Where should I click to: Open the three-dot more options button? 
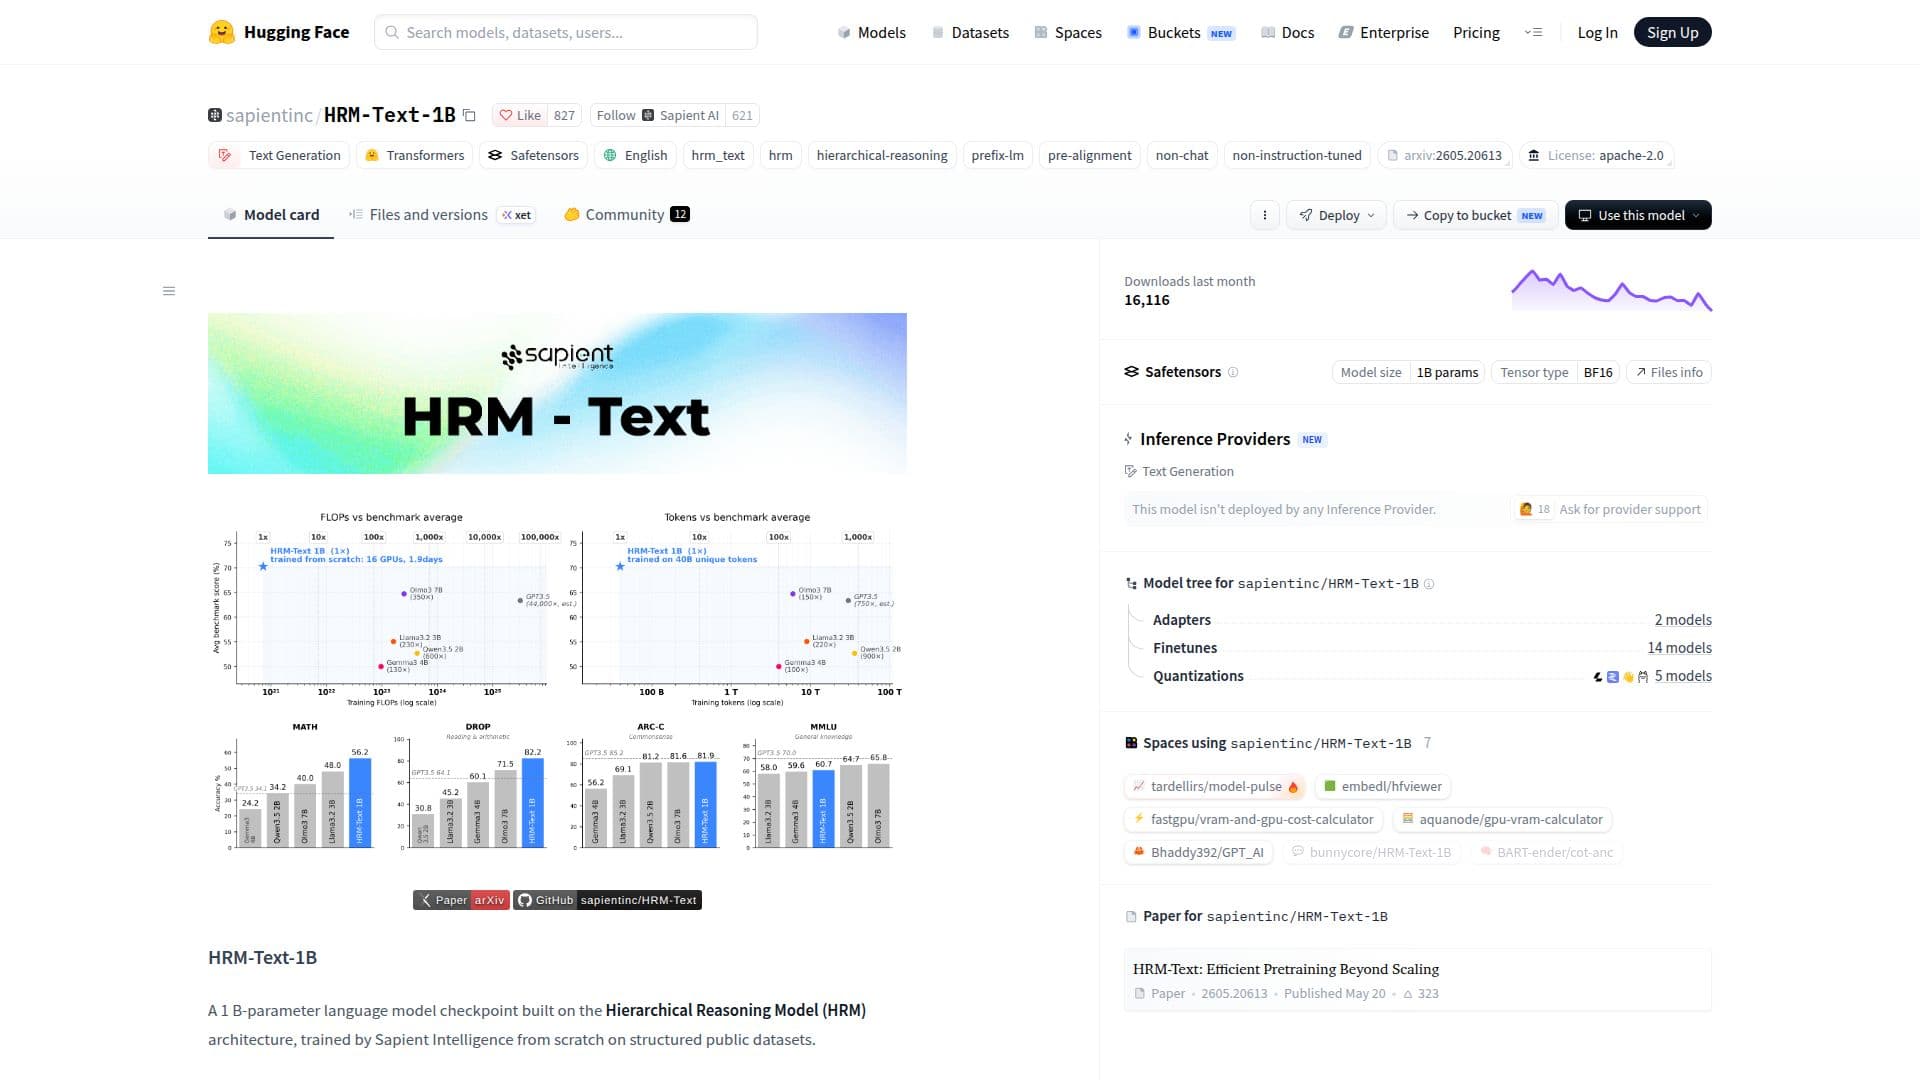(x=1264, y=215)
